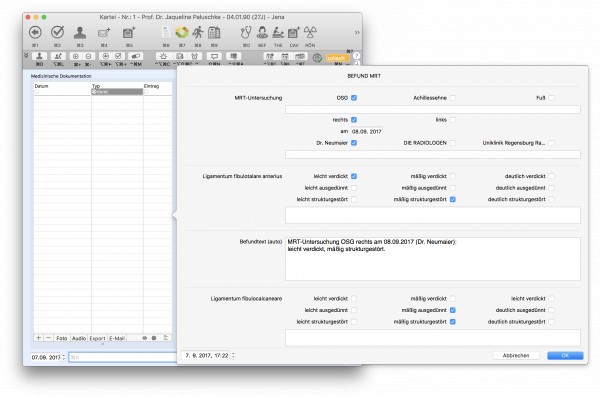The image size is (600, 398).
Task: Click the stethoscope toolbar icon
Action: click(x=246, y=33)
